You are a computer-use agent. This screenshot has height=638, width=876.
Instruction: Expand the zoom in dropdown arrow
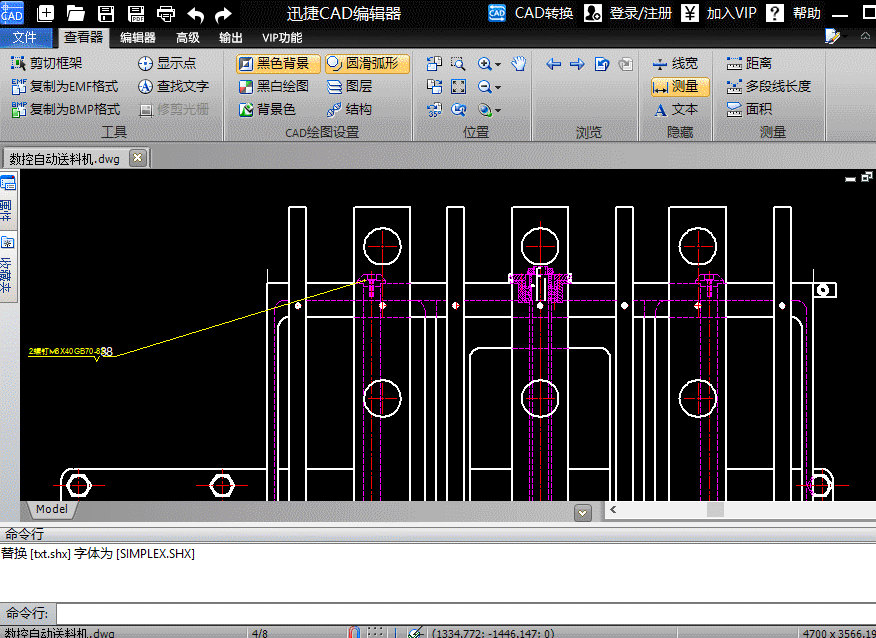tap(498, 64)
